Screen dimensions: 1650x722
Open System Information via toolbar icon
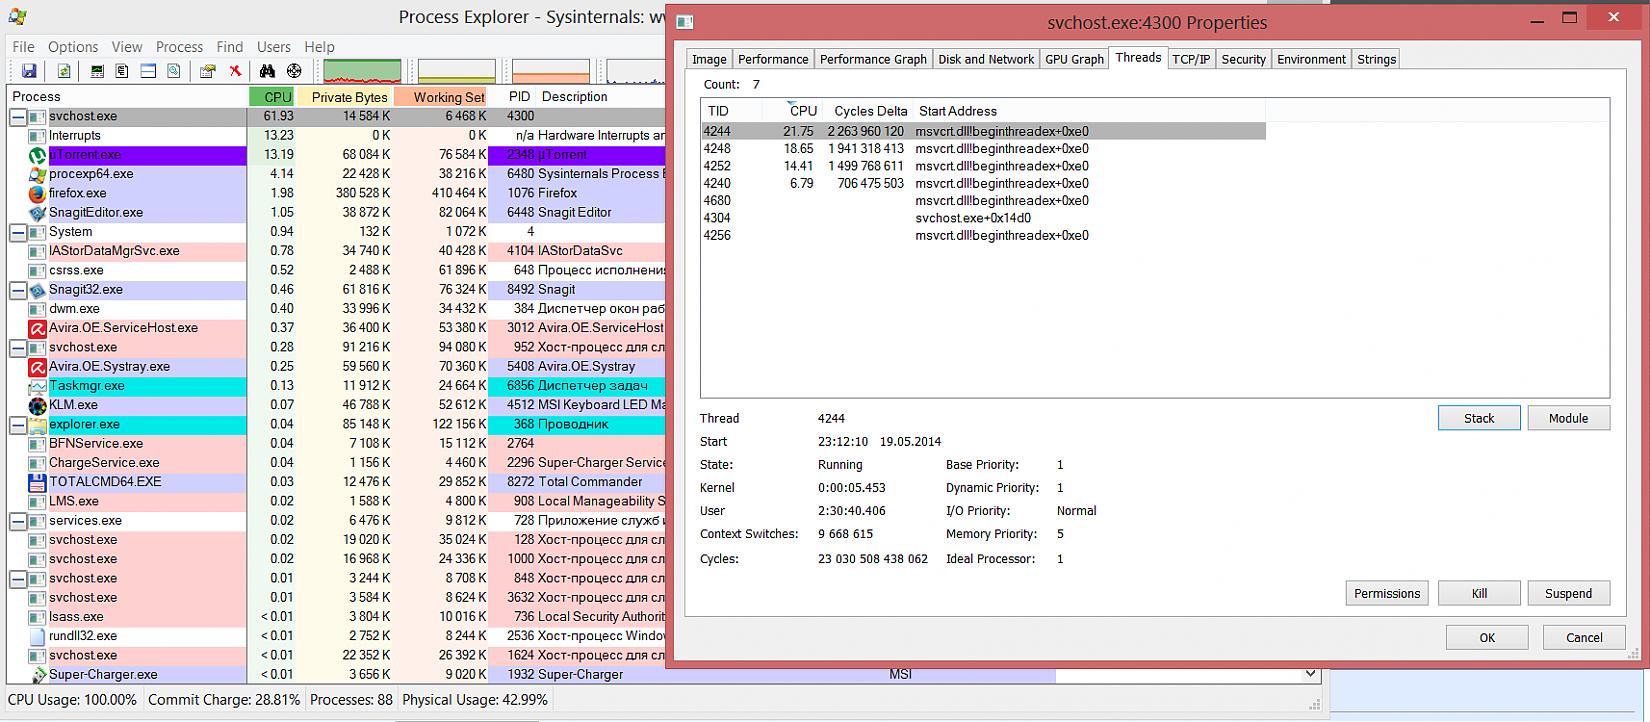97,71
